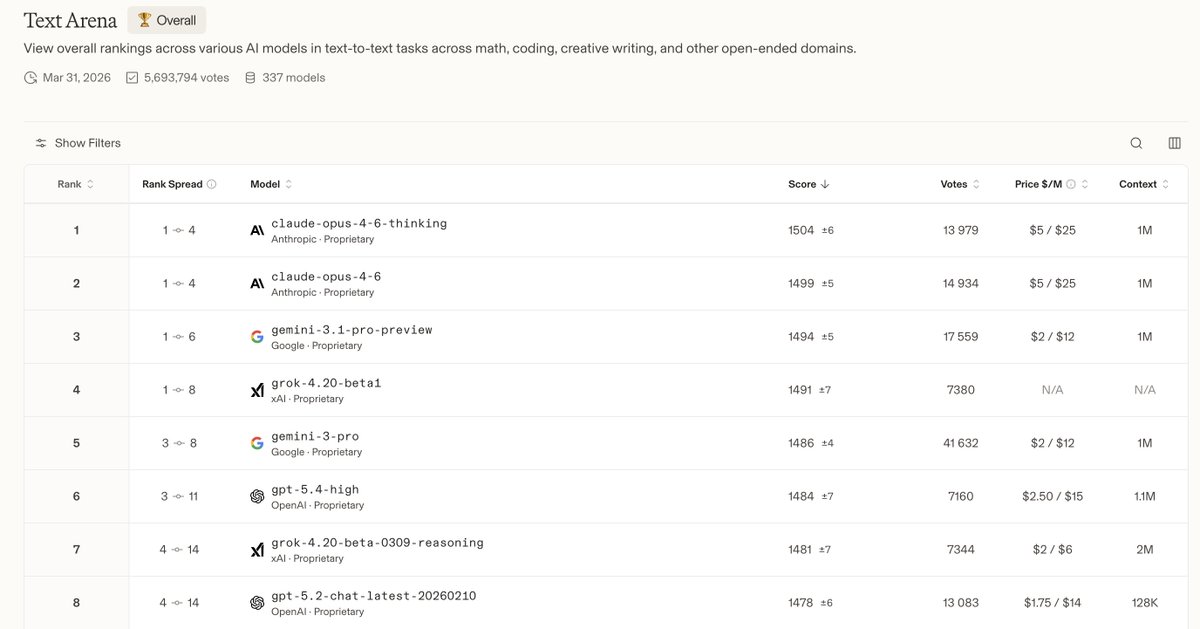The width and height of the screenshot is (1200, 629).
Task: Click the 13 979 votes cell
Action: tap(961, 230)
